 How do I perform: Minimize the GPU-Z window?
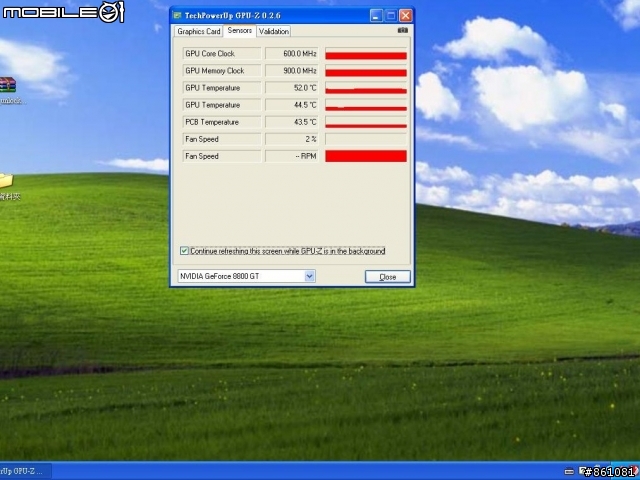point(376,16)
